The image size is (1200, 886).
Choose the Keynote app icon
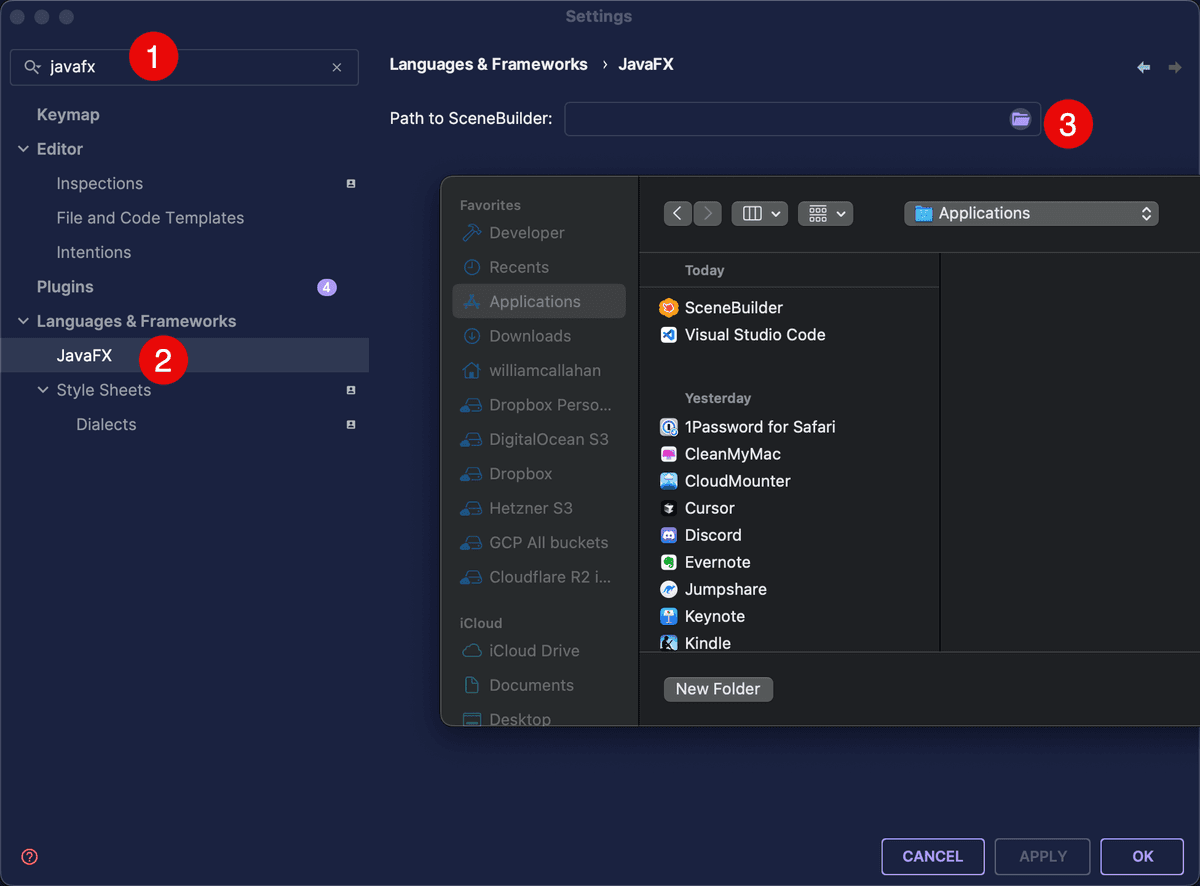(x=668, y=616)
